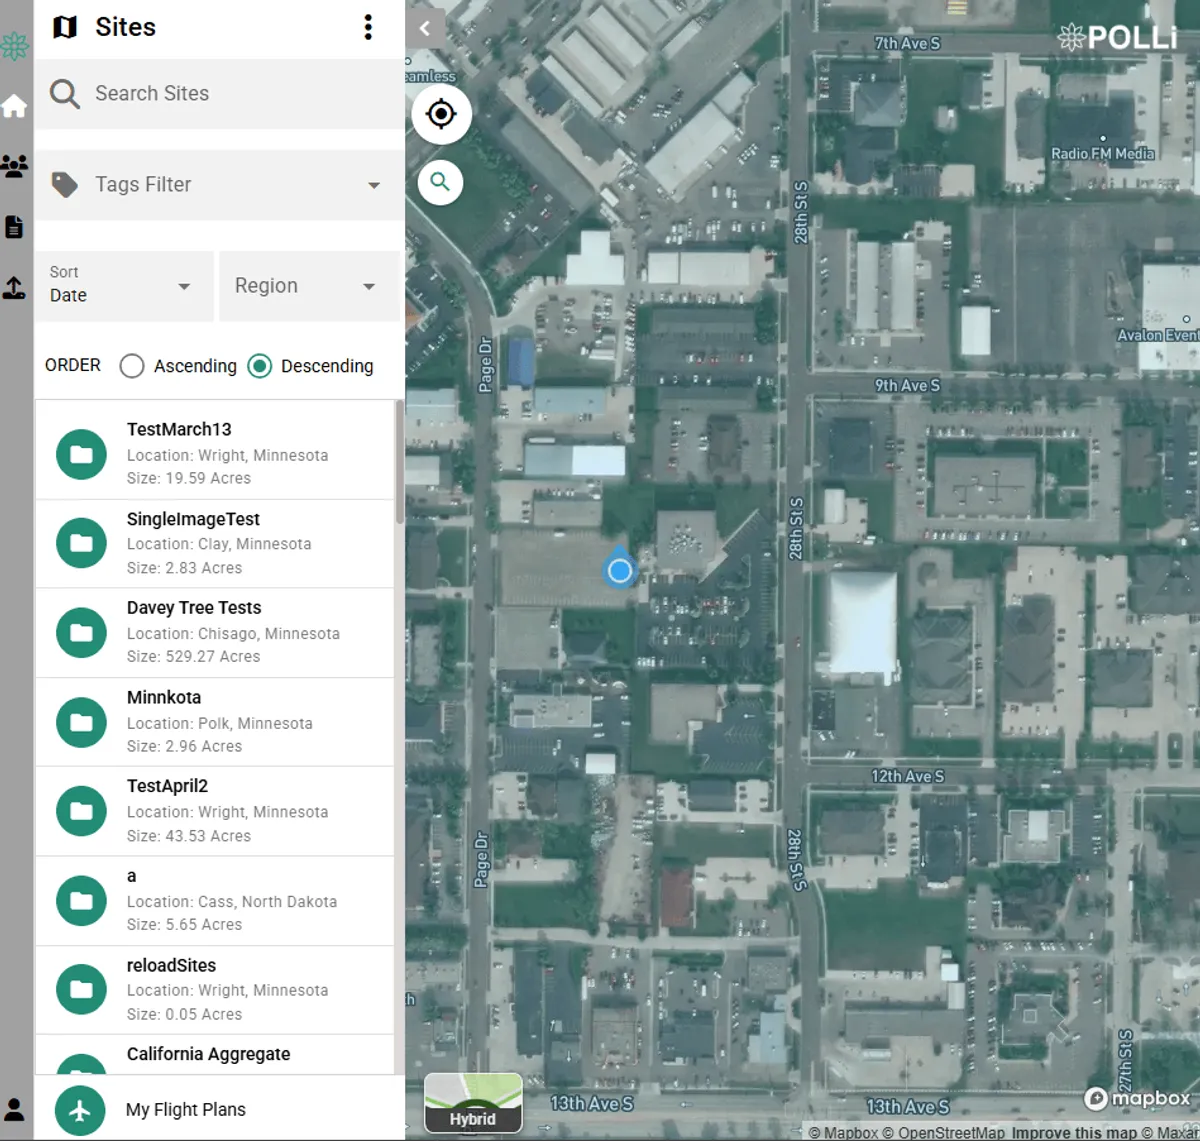Open the document reports icon in sidebar
Image resolution: width=1200 pixels, height=1141 pixels.
(15, 227)
